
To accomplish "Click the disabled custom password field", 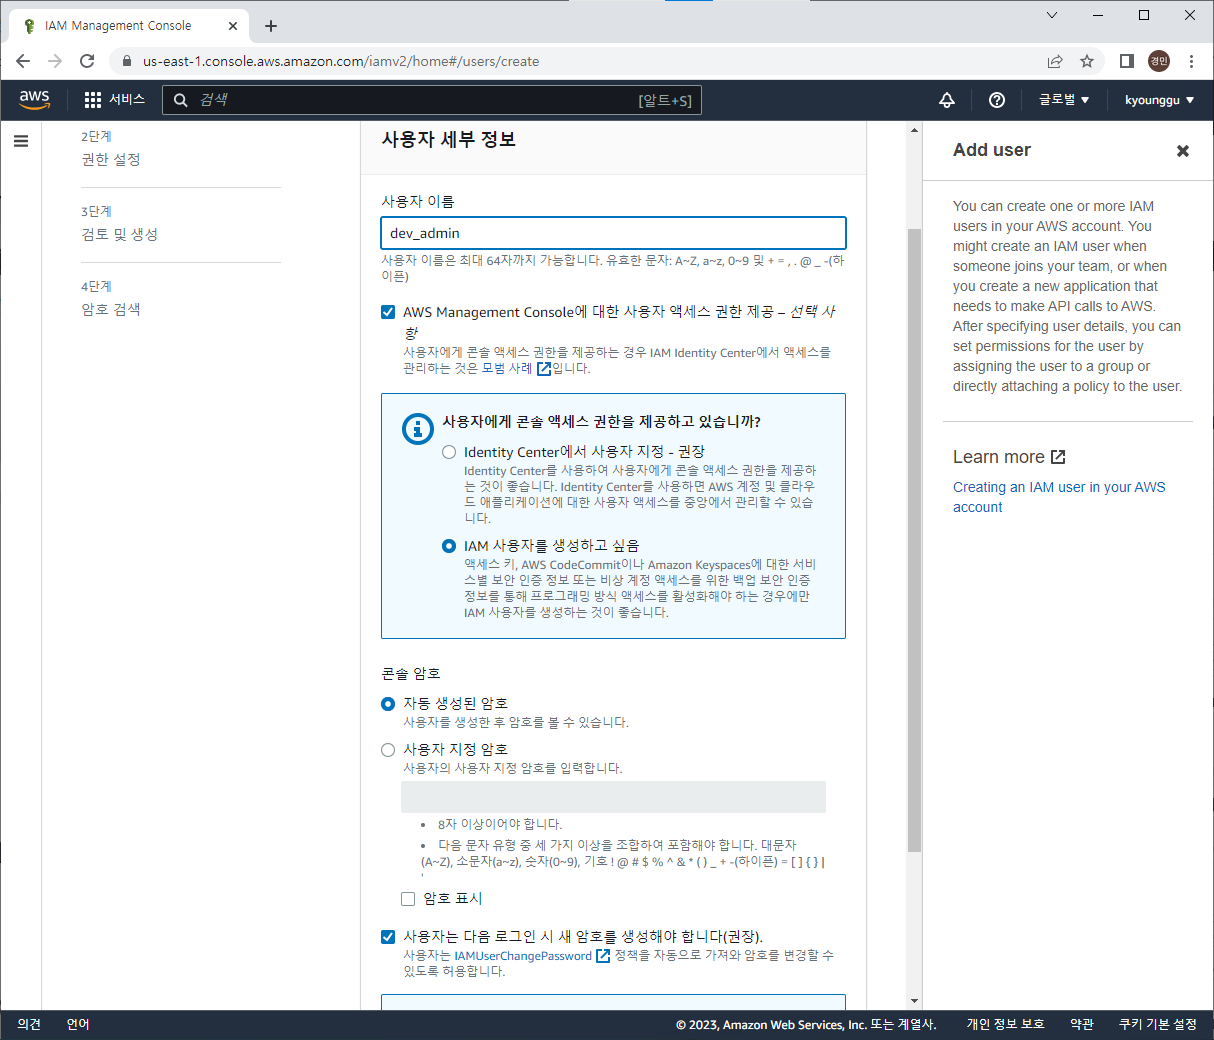I will click(613, 797).
